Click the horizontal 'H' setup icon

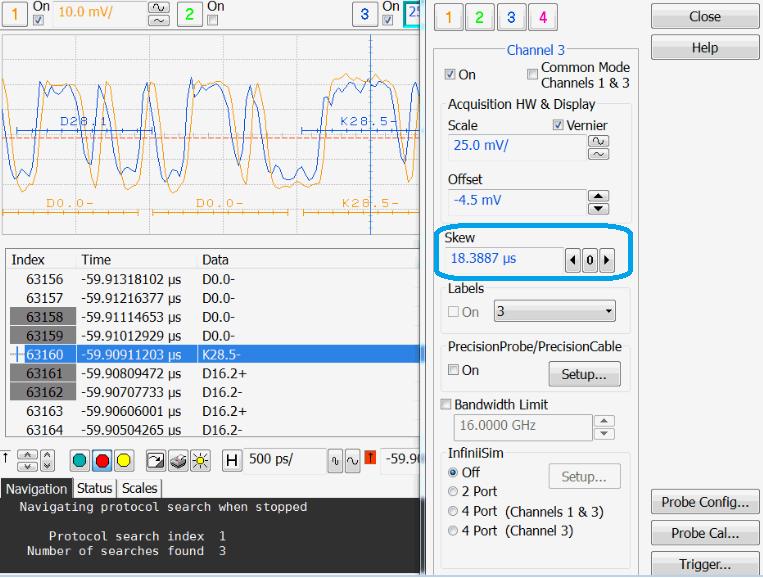(x=232, y=460)
